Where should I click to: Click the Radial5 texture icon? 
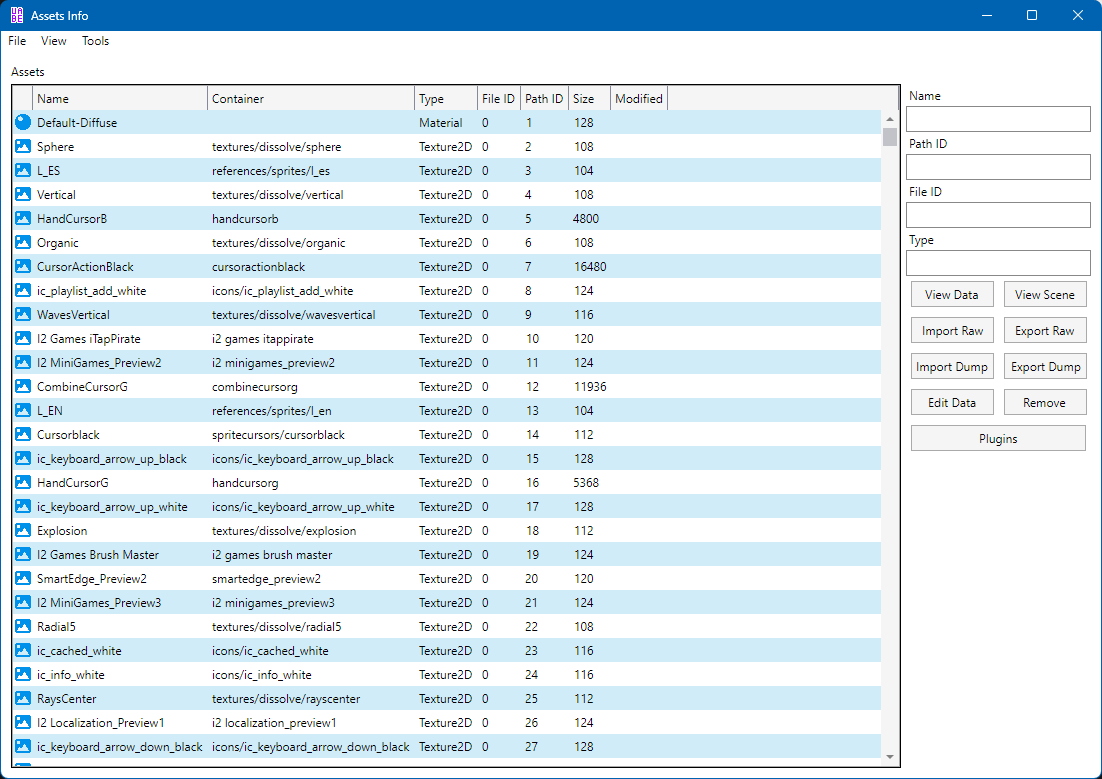coord(23,626)
